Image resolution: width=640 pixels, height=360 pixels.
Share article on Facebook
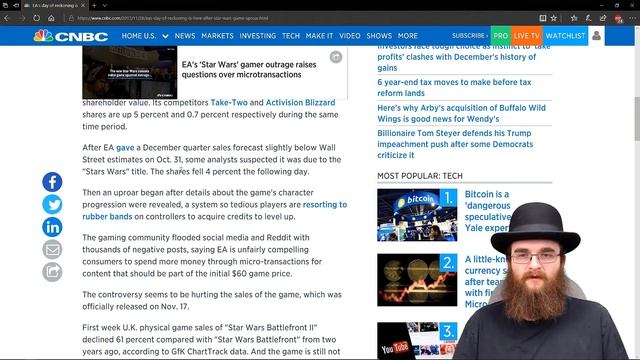point(52,182)
